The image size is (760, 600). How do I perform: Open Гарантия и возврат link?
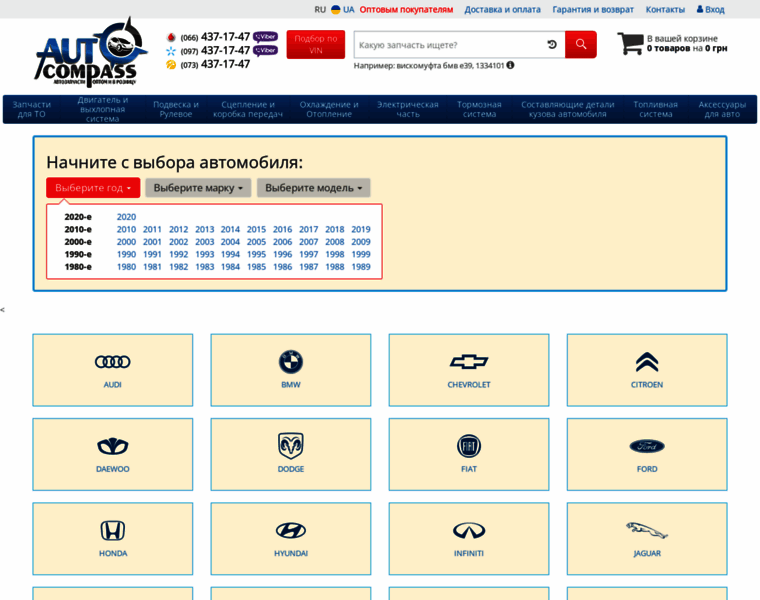tap(593, 9)
